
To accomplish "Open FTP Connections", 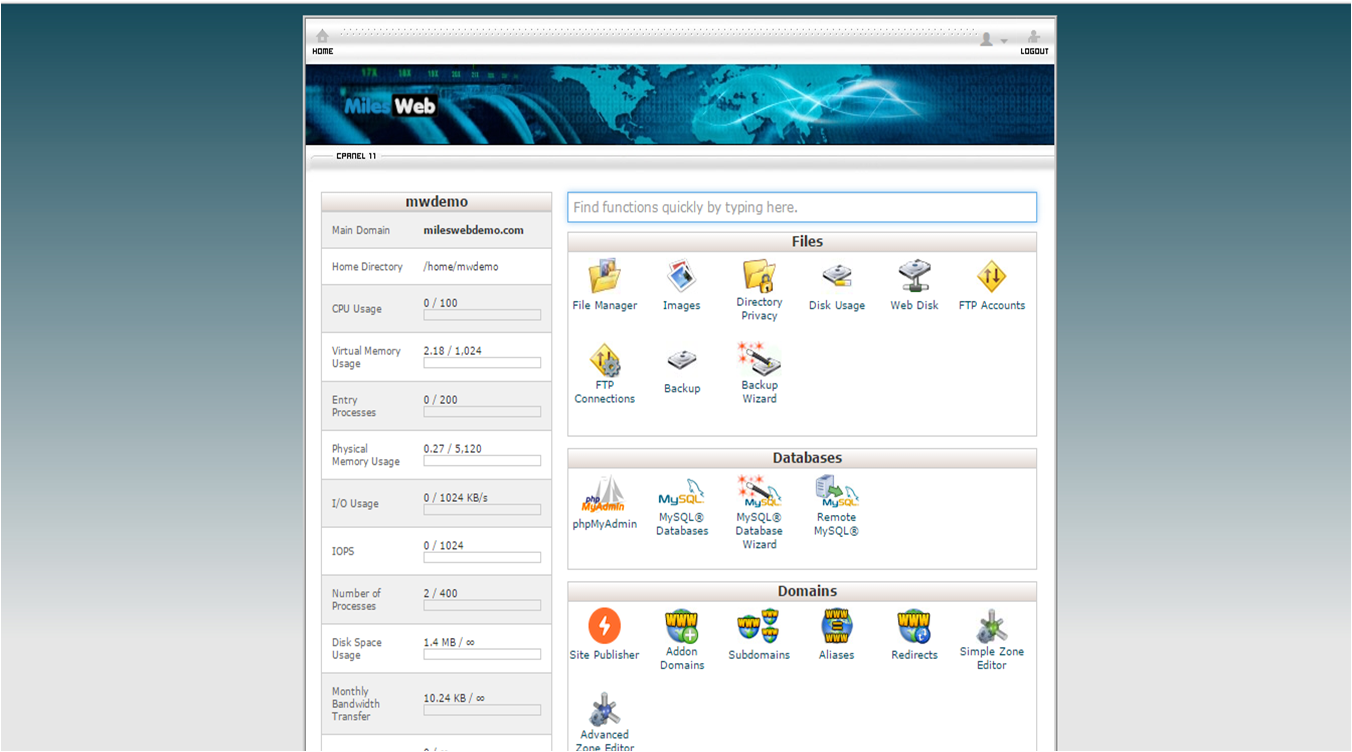I will tap(604, 359).
